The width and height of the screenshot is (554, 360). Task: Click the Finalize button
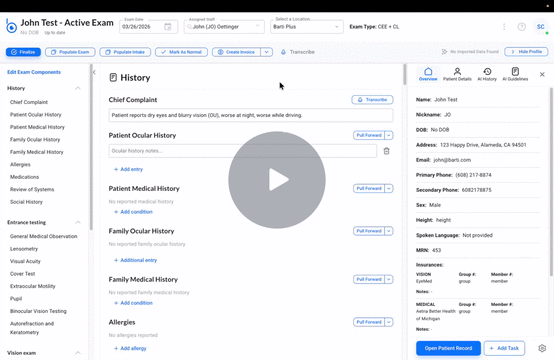[23, 52]
